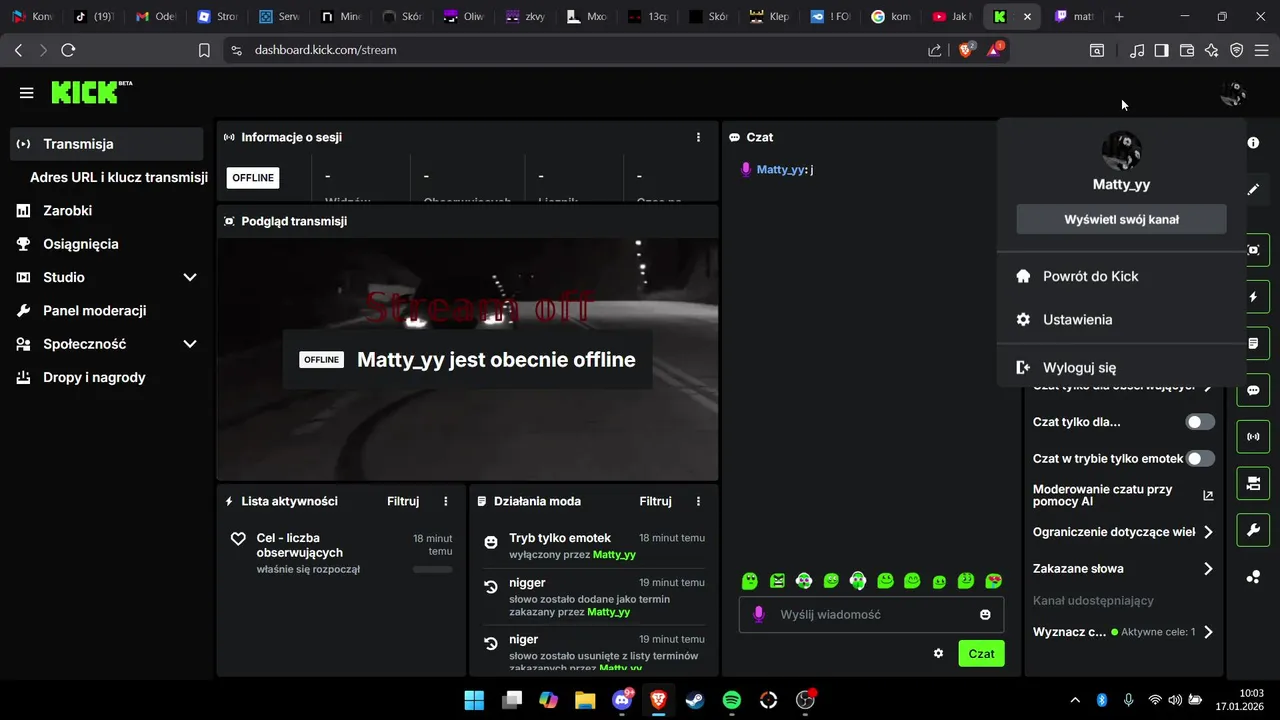Open Discord from the taskbar
The height and width of the screenshot is (720, 1280).
tap(622, 700)
